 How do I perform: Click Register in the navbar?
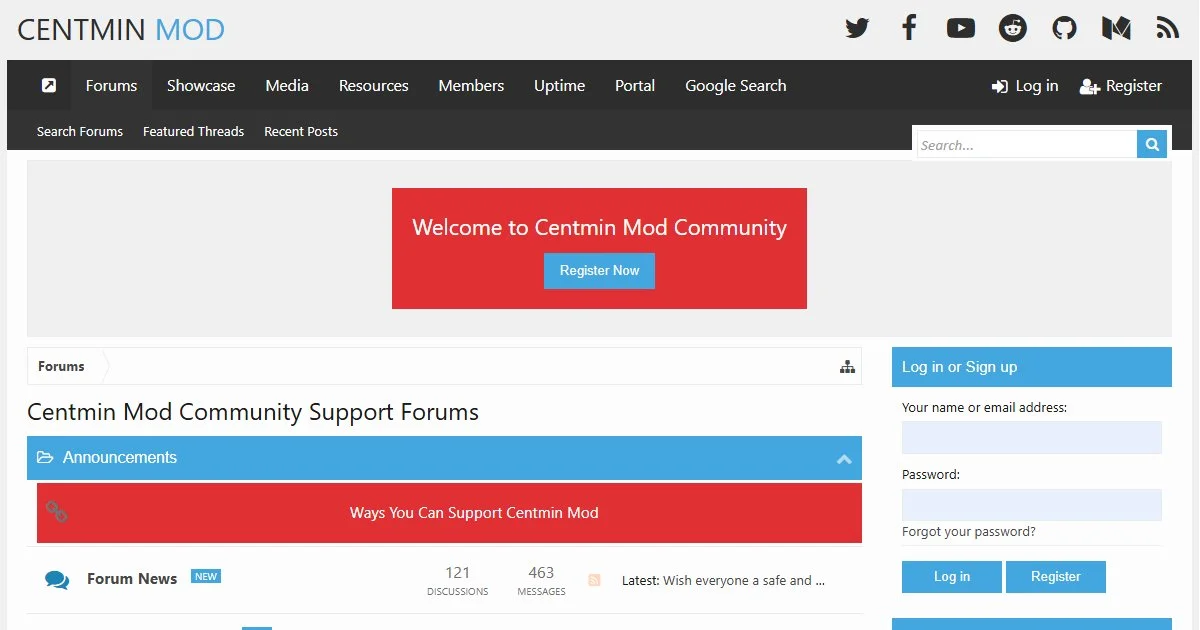[1121, 86]
